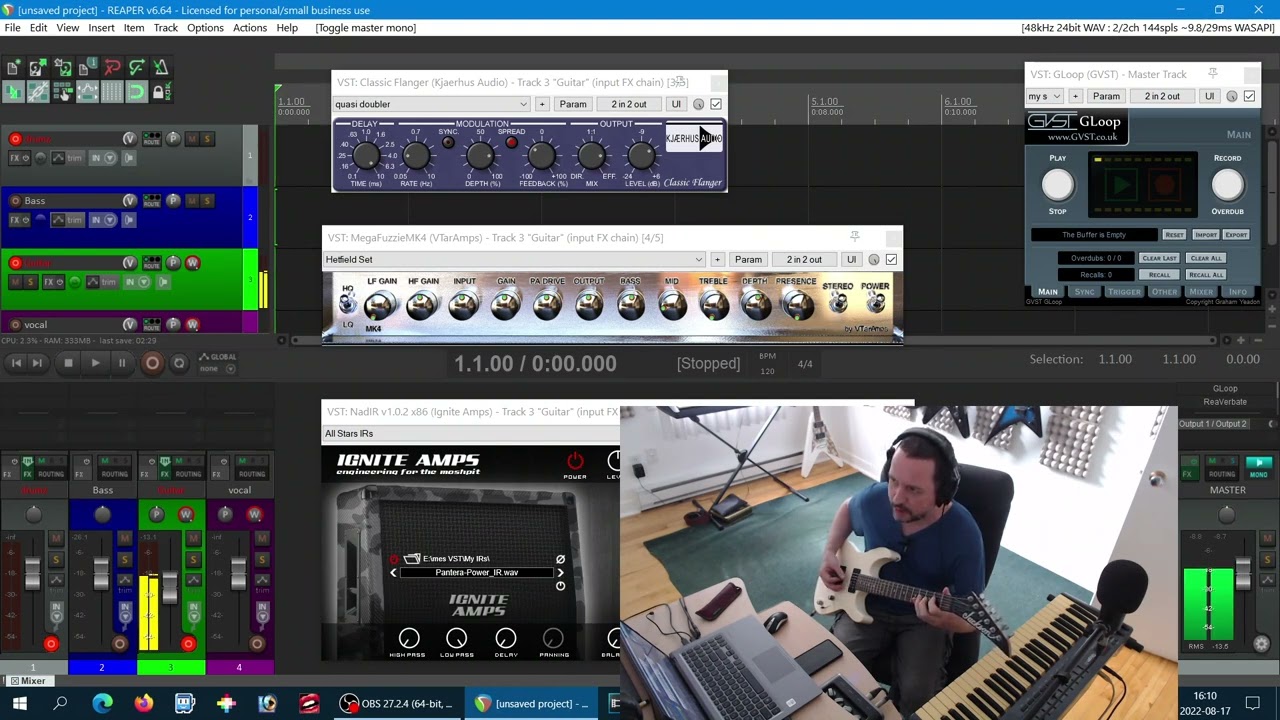1280x720 pixels.
Task: Open the File menu
Action: click(x=12, y=28)
